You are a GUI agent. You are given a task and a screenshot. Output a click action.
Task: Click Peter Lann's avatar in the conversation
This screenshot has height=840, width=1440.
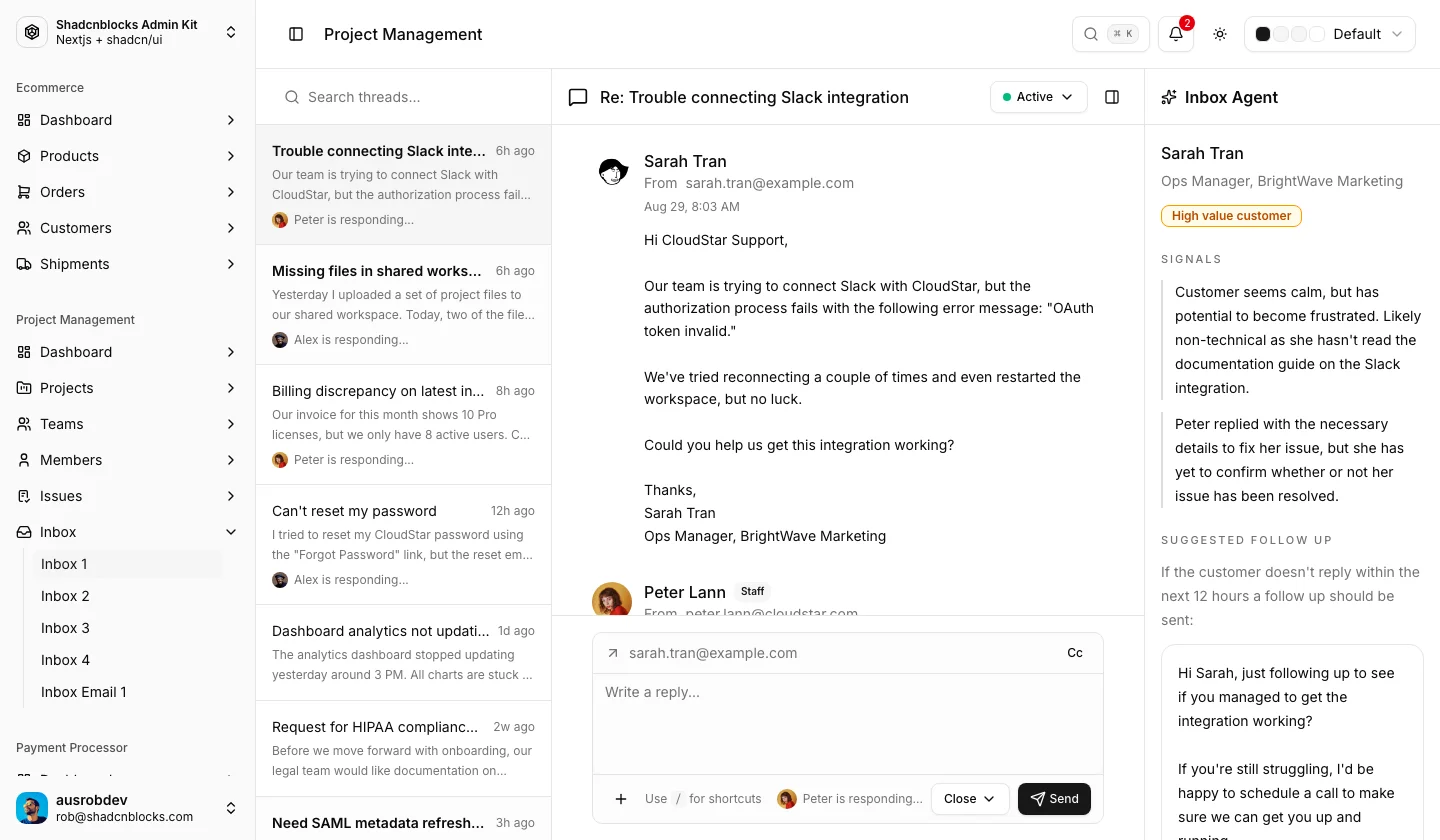[x=612, y=598]
